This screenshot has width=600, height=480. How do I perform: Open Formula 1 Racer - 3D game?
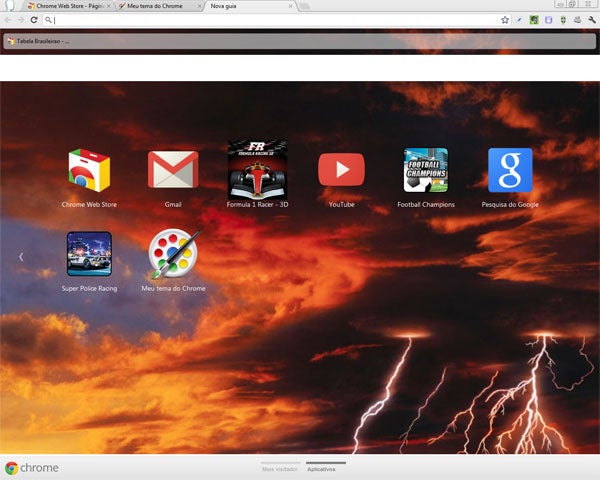click(x=257, y=169)
